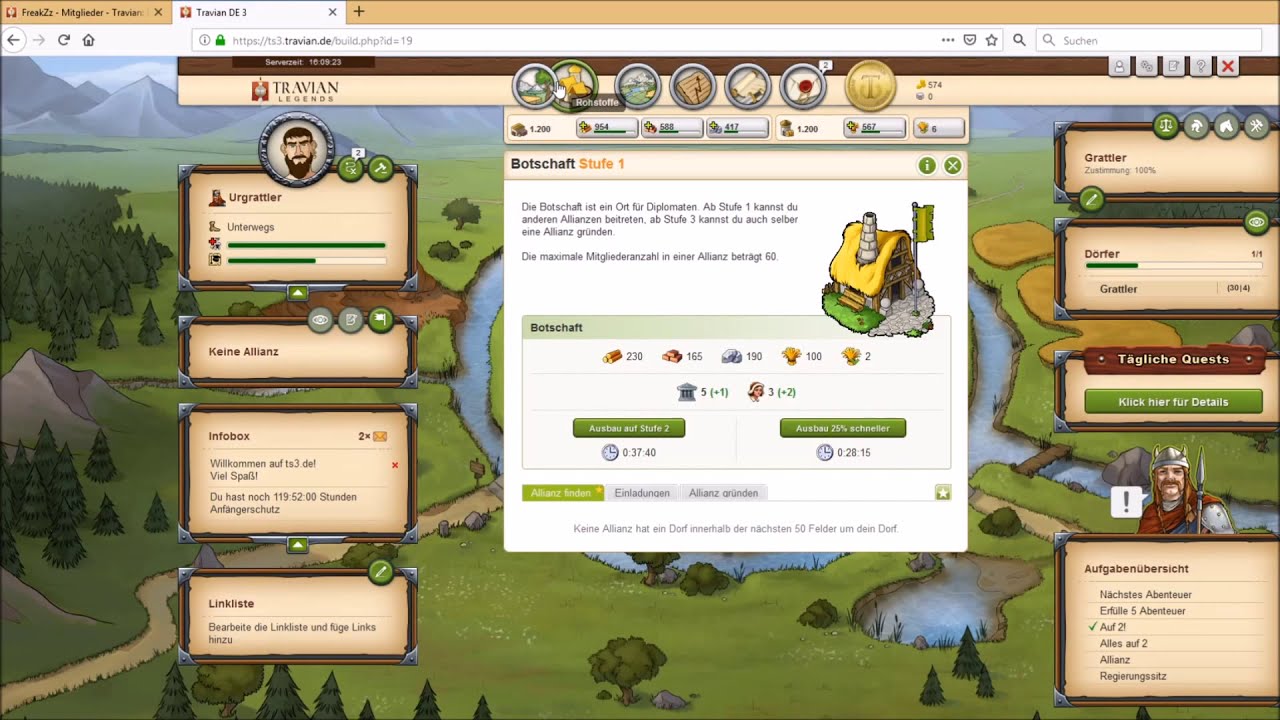Open the resource fields overview icon

click(533, 86)
